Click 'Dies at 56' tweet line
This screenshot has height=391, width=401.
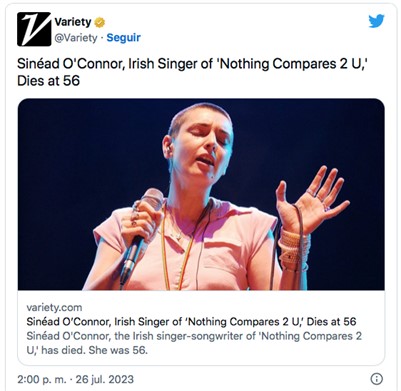[49, 80]
